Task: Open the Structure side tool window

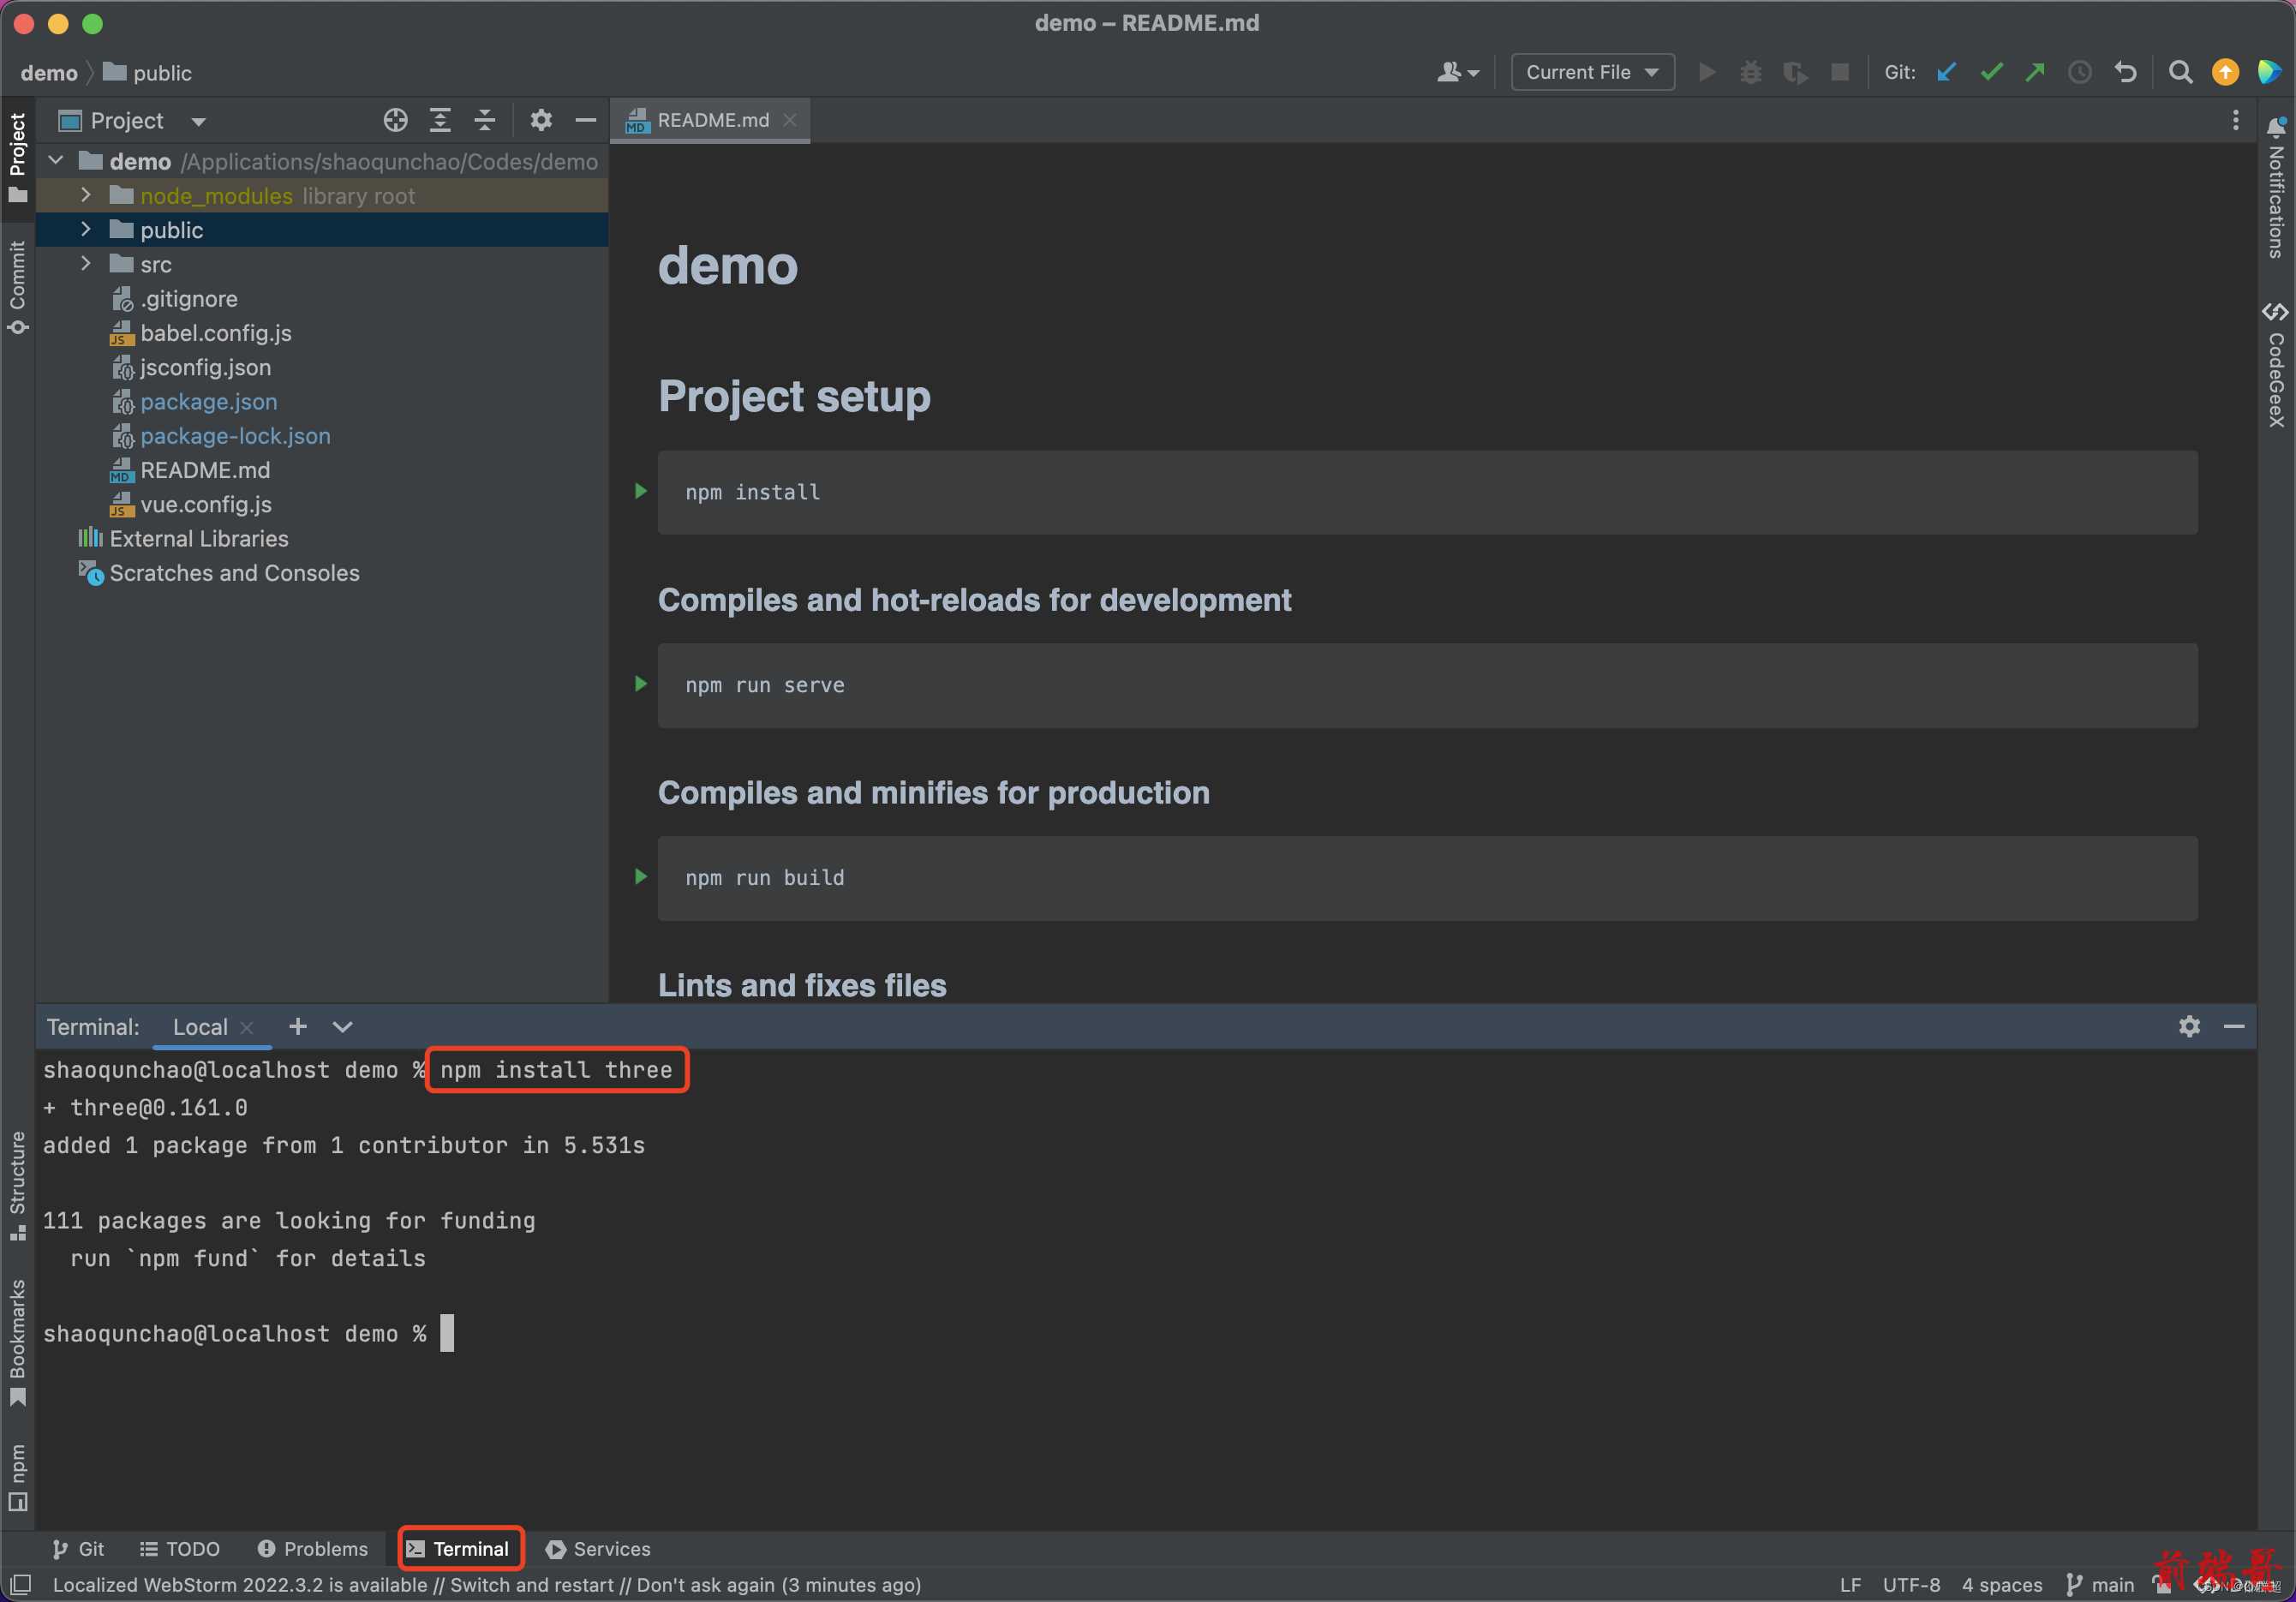Action: click(x=18, y=1186)
